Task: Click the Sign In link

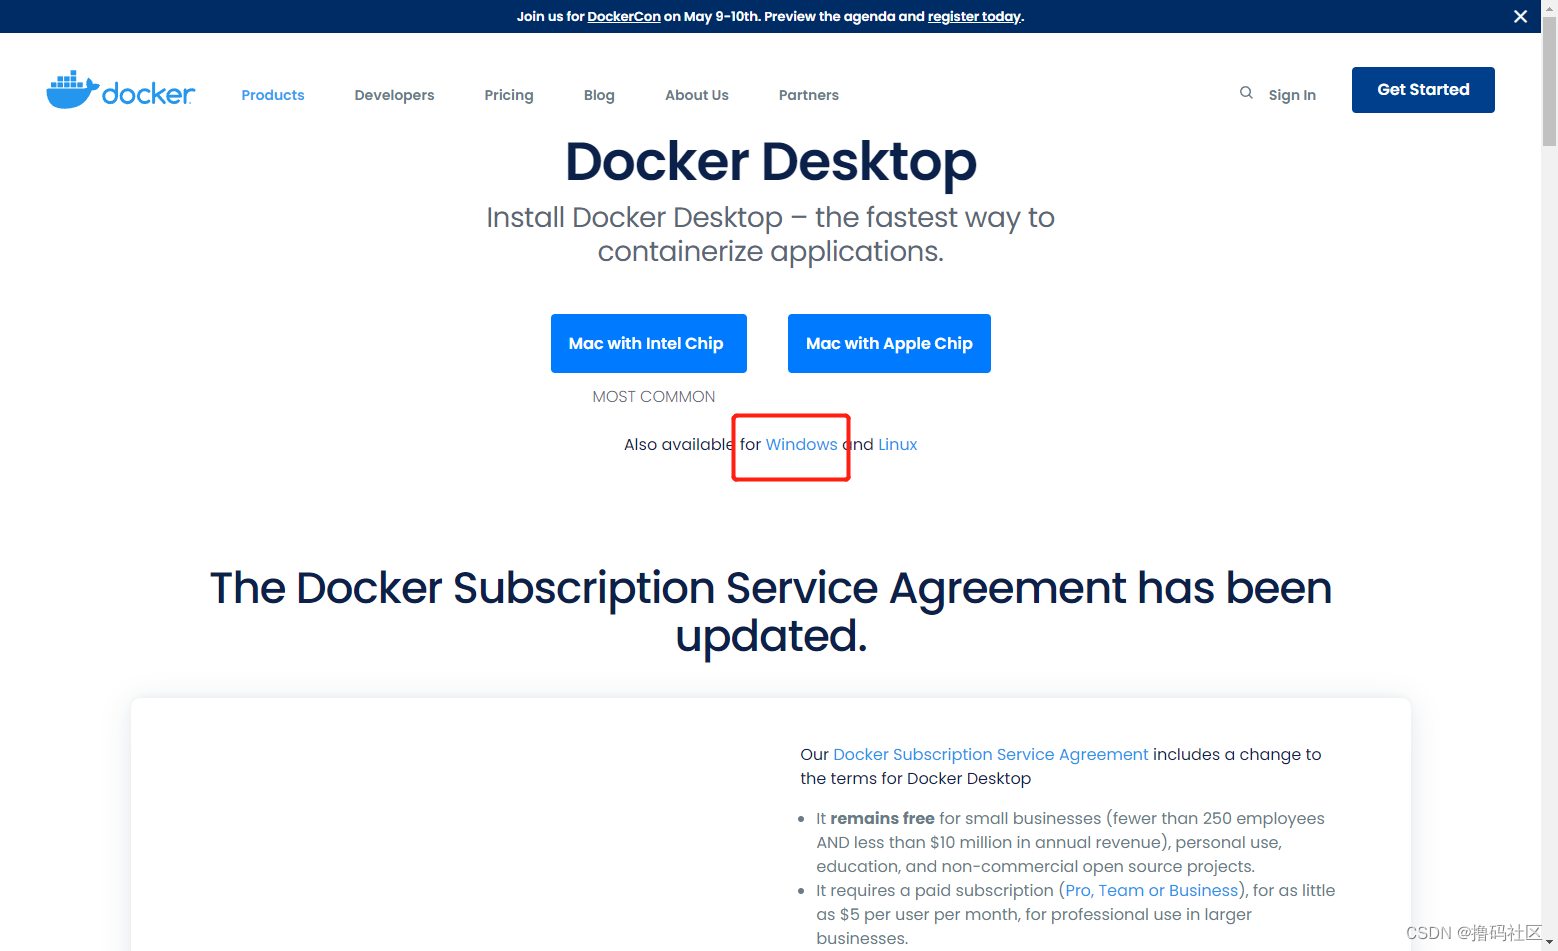Action: tap(1292, 95)
